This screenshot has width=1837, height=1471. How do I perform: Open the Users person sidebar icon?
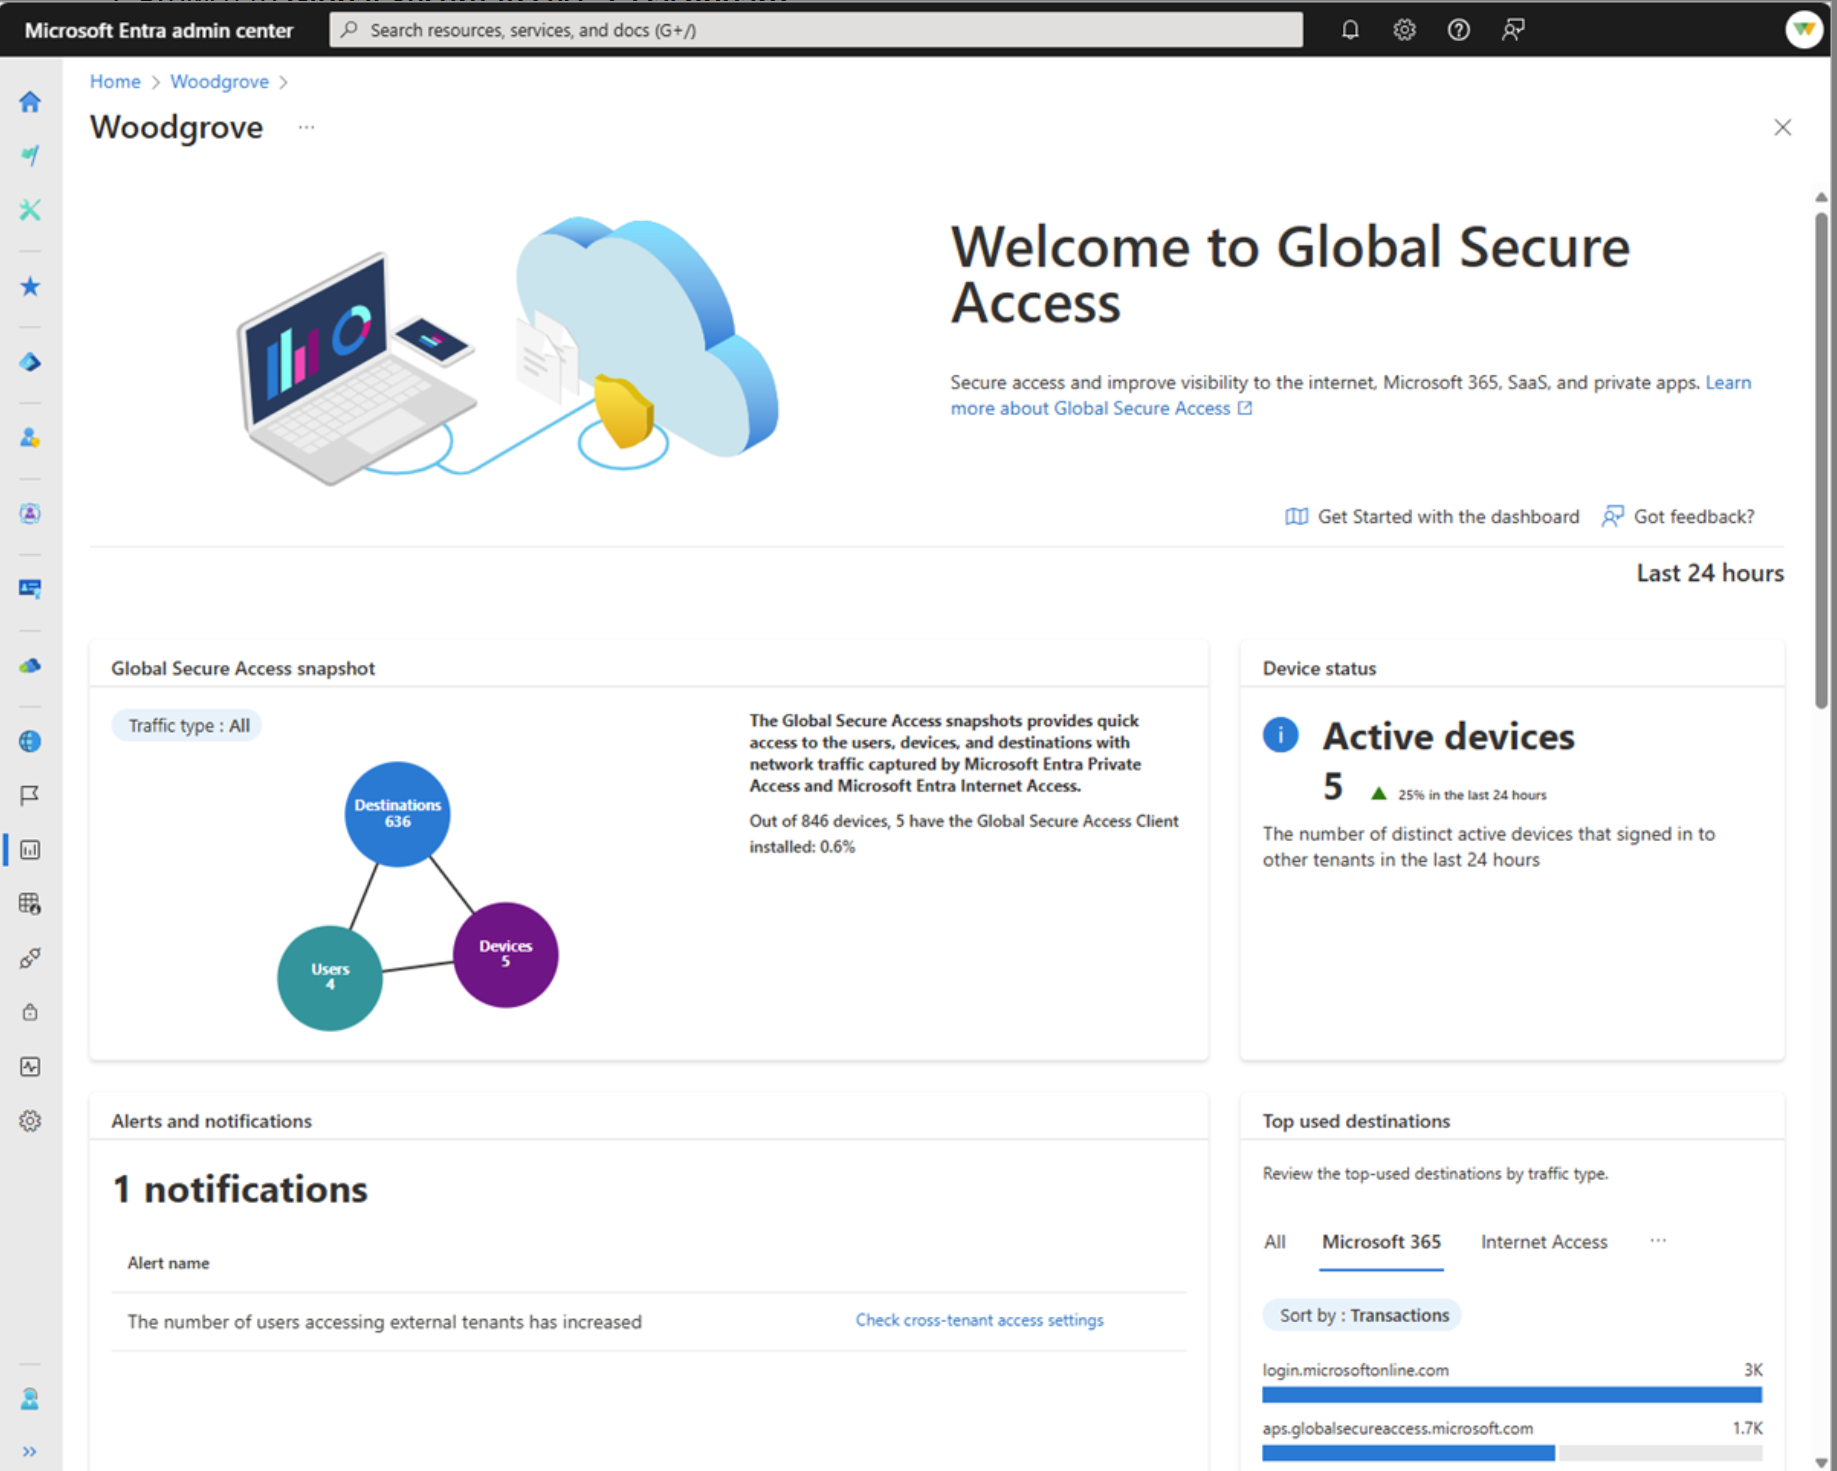(x=30, y=438)
